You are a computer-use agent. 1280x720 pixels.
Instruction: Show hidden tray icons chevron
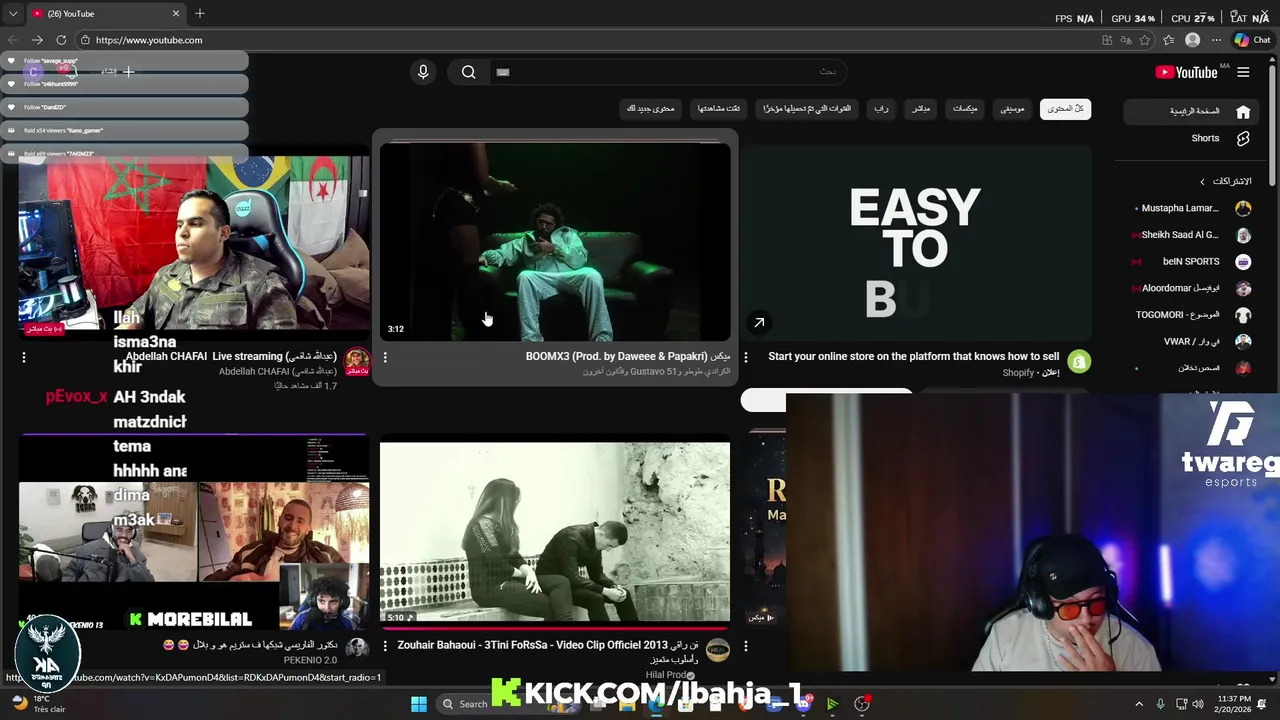pos(1139,704)
